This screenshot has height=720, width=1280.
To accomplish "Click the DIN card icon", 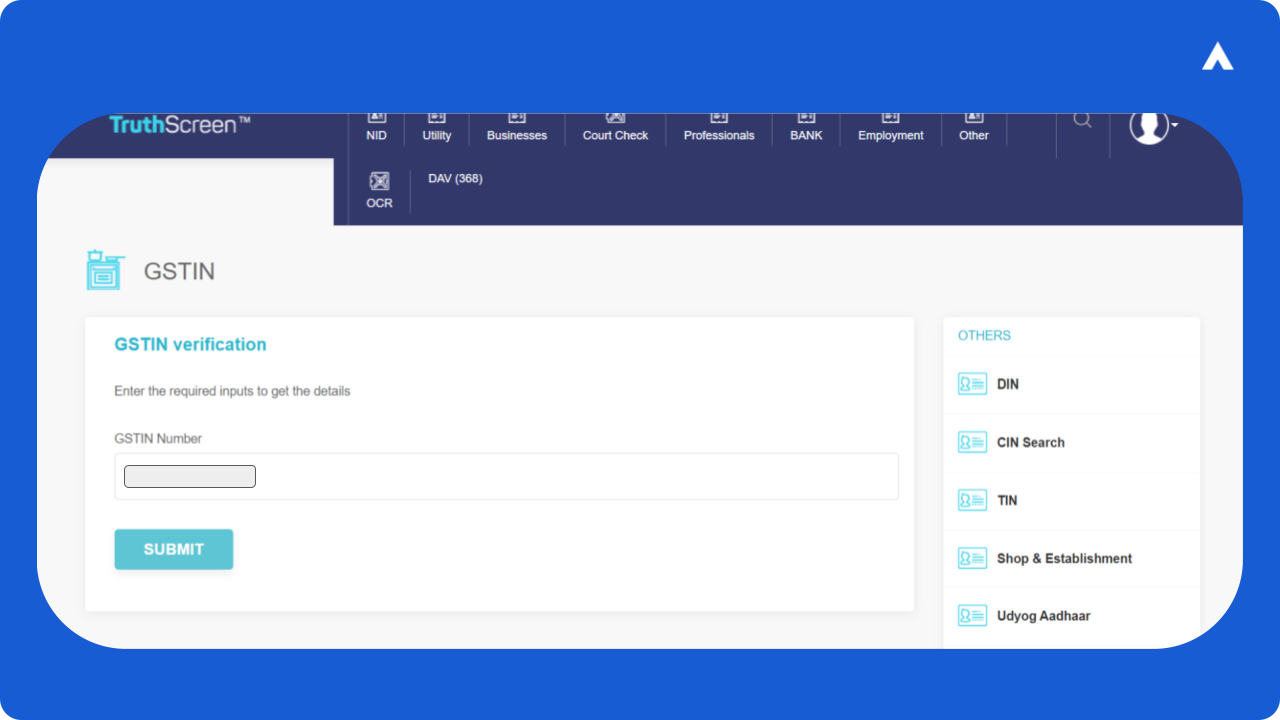I will pyautogui.click(x=972, y=384).
